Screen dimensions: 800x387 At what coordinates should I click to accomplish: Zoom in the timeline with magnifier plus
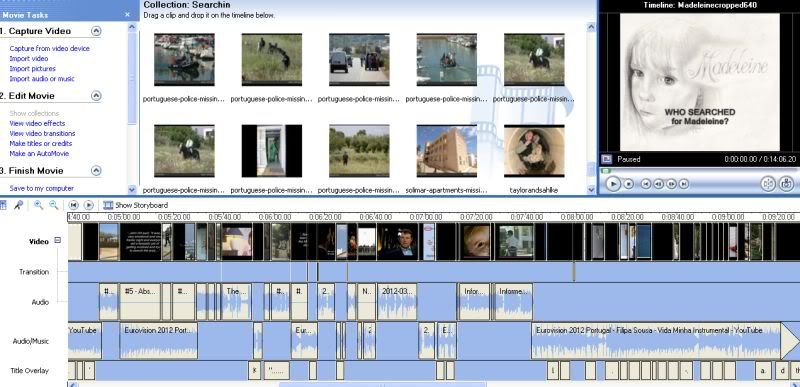point(38,205)
